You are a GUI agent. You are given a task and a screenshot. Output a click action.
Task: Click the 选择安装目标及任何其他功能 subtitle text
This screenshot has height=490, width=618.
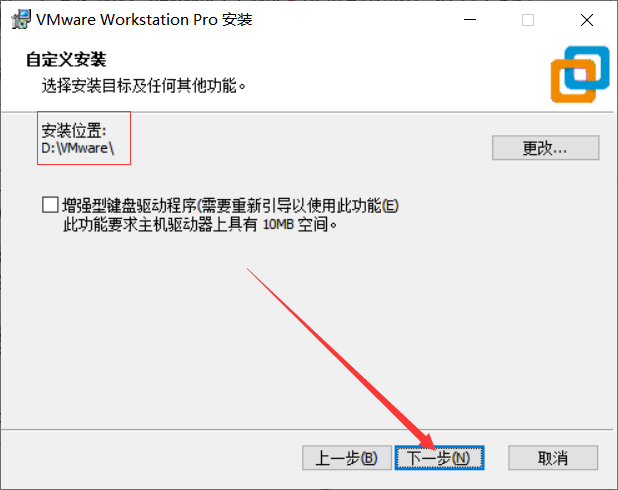[143, 86]
